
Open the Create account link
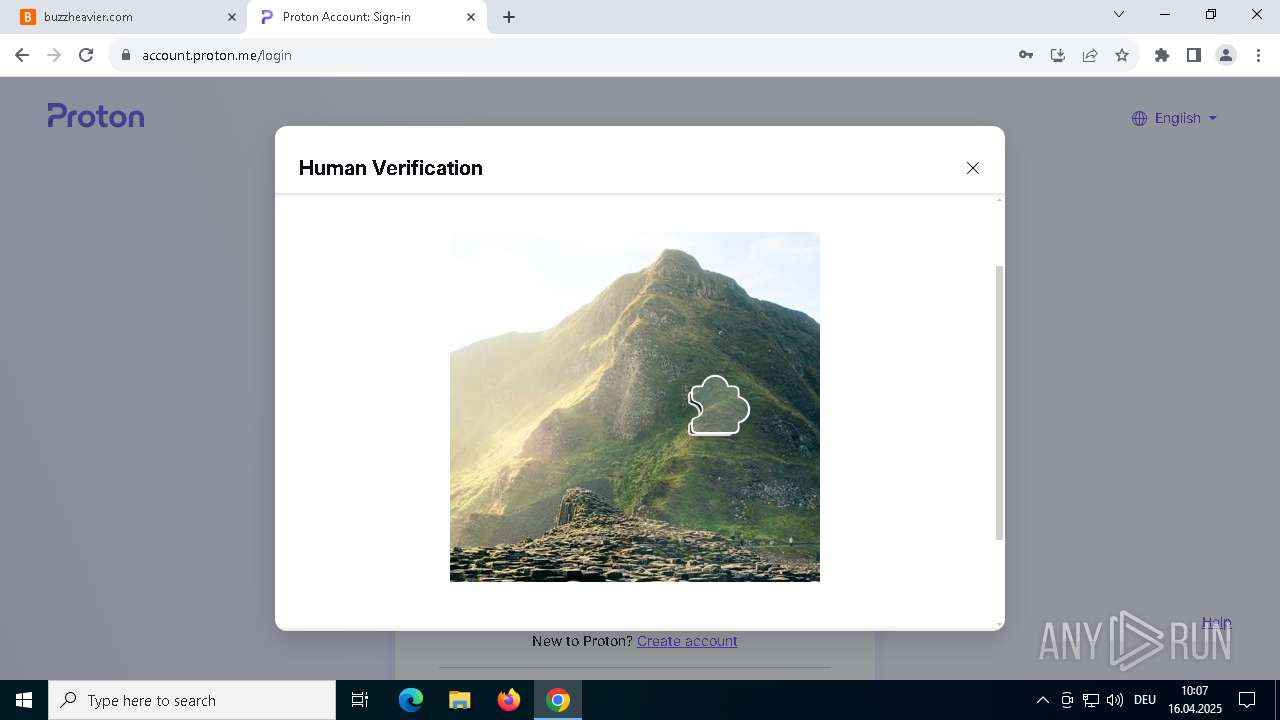pos(687,641)
